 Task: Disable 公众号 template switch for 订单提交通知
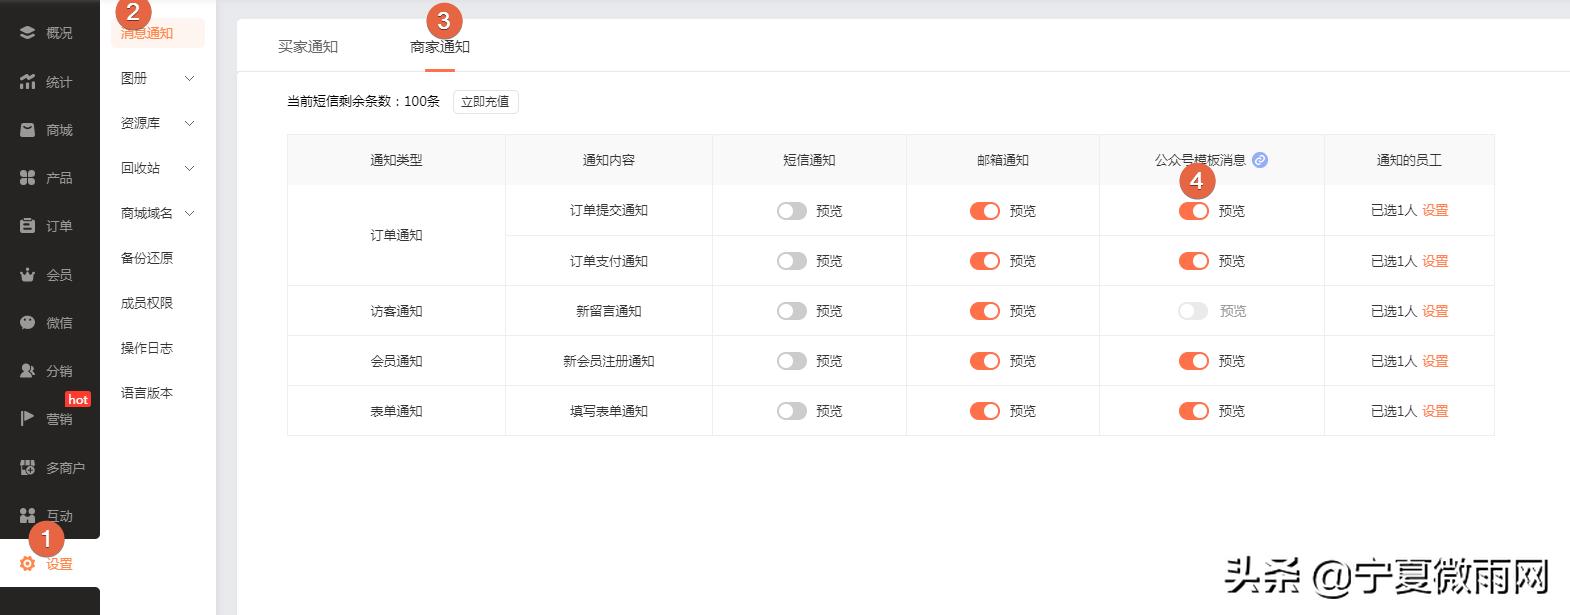(x=1194, y=211)
